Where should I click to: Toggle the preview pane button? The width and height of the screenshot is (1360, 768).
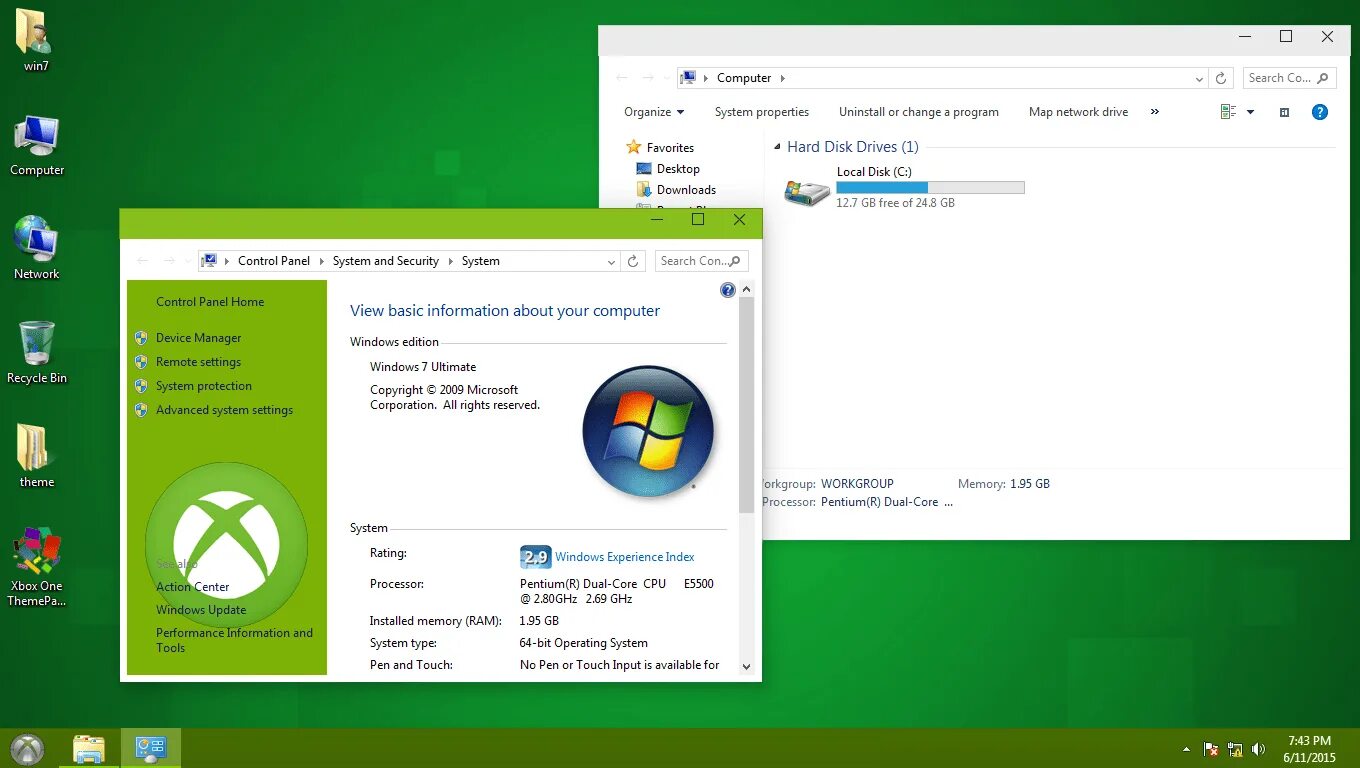tap(1285, 112)
